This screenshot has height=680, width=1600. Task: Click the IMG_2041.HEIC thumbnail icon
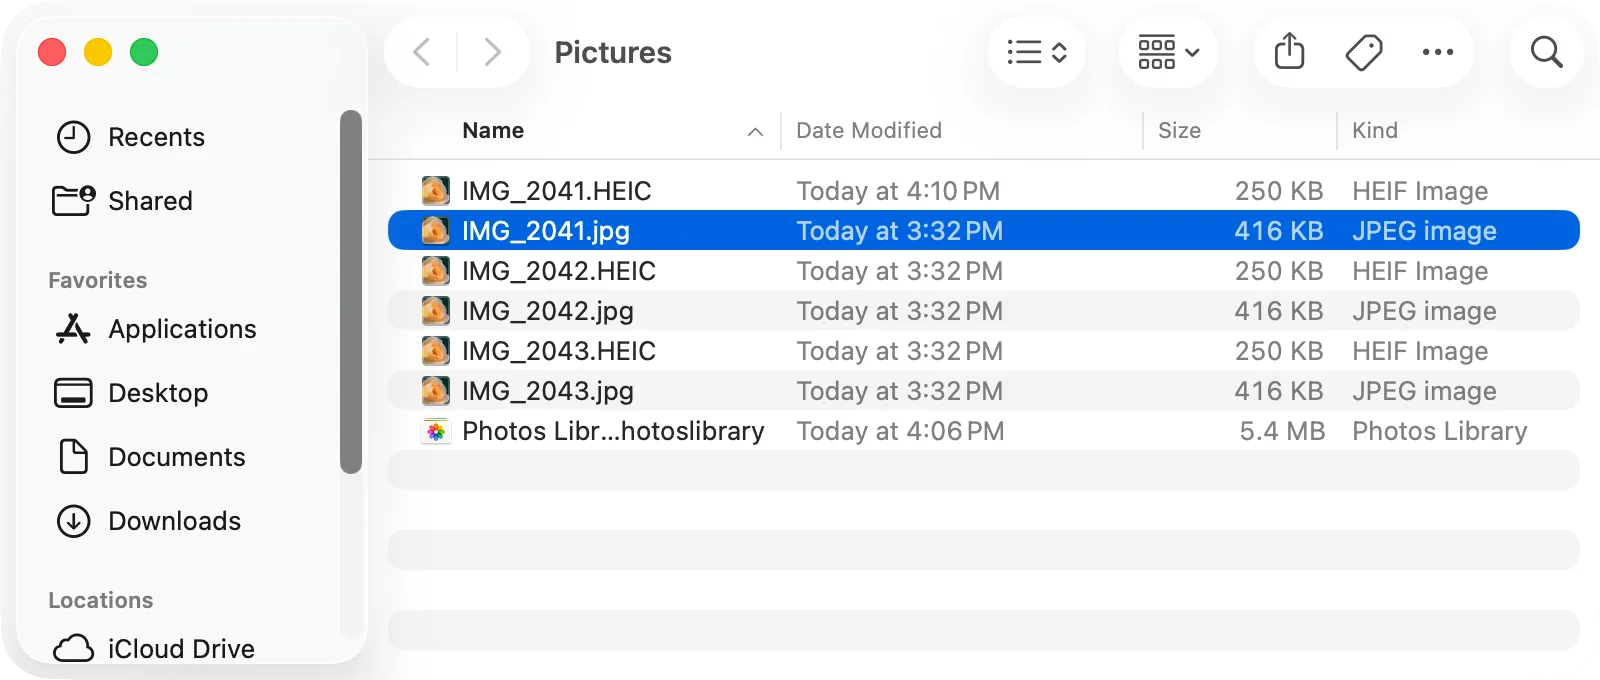435,190
